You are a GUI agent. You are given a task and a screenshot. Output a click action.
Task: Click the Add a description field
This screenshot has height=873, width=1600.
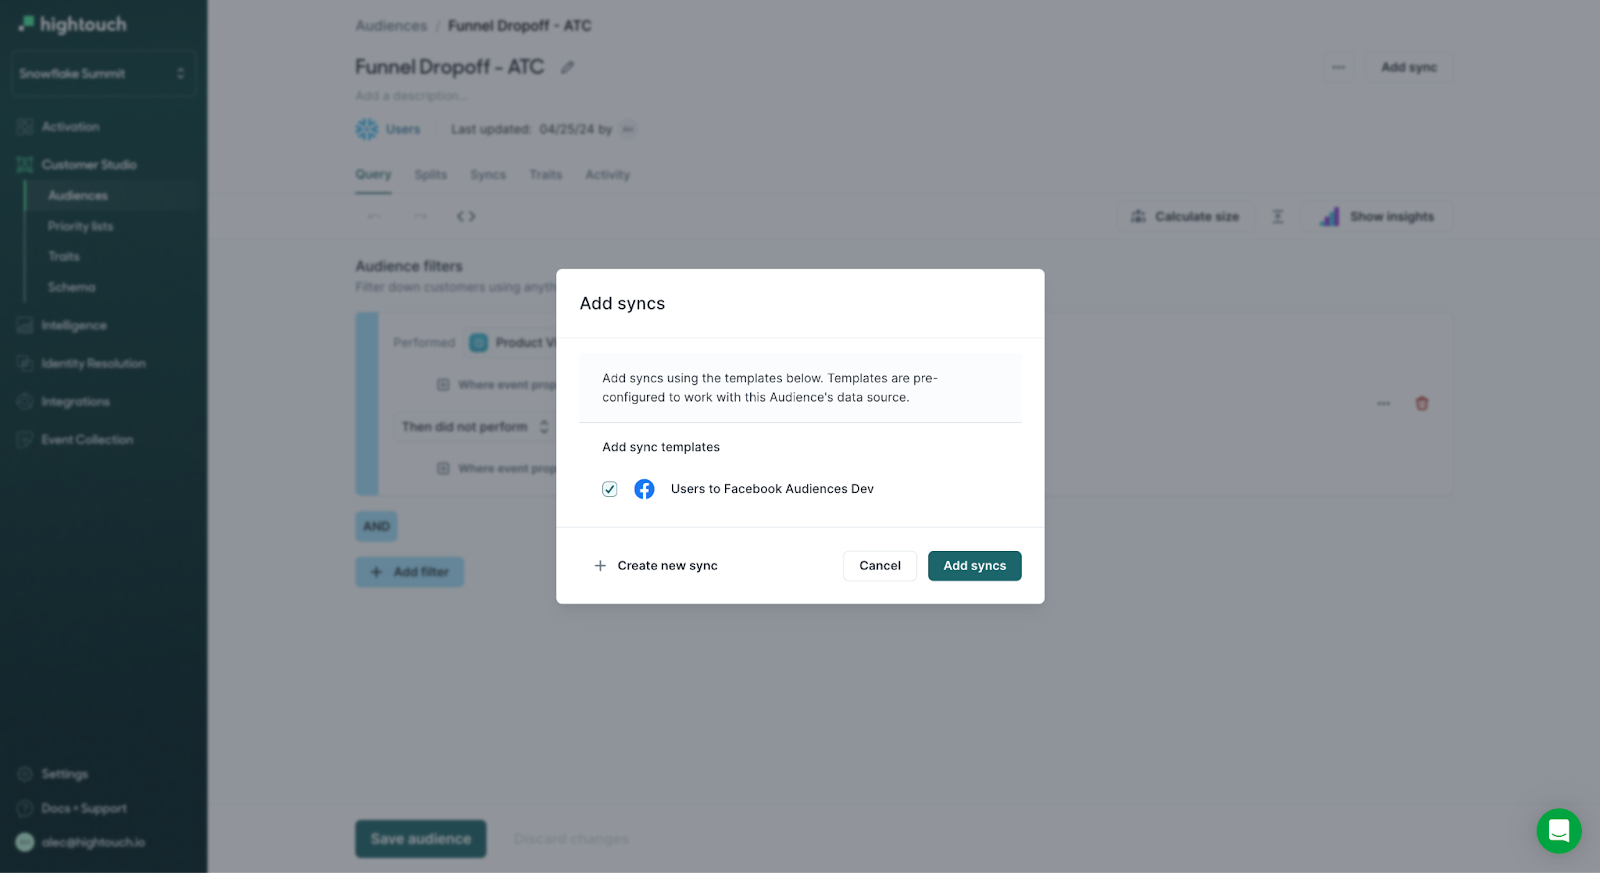pyautogui.click(x=411, y=96)
